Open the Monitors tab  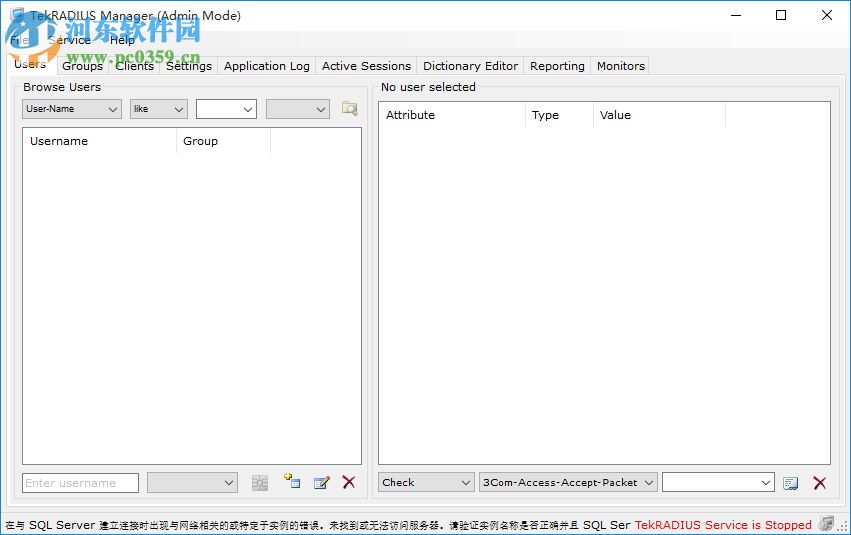tap(620, 66)
